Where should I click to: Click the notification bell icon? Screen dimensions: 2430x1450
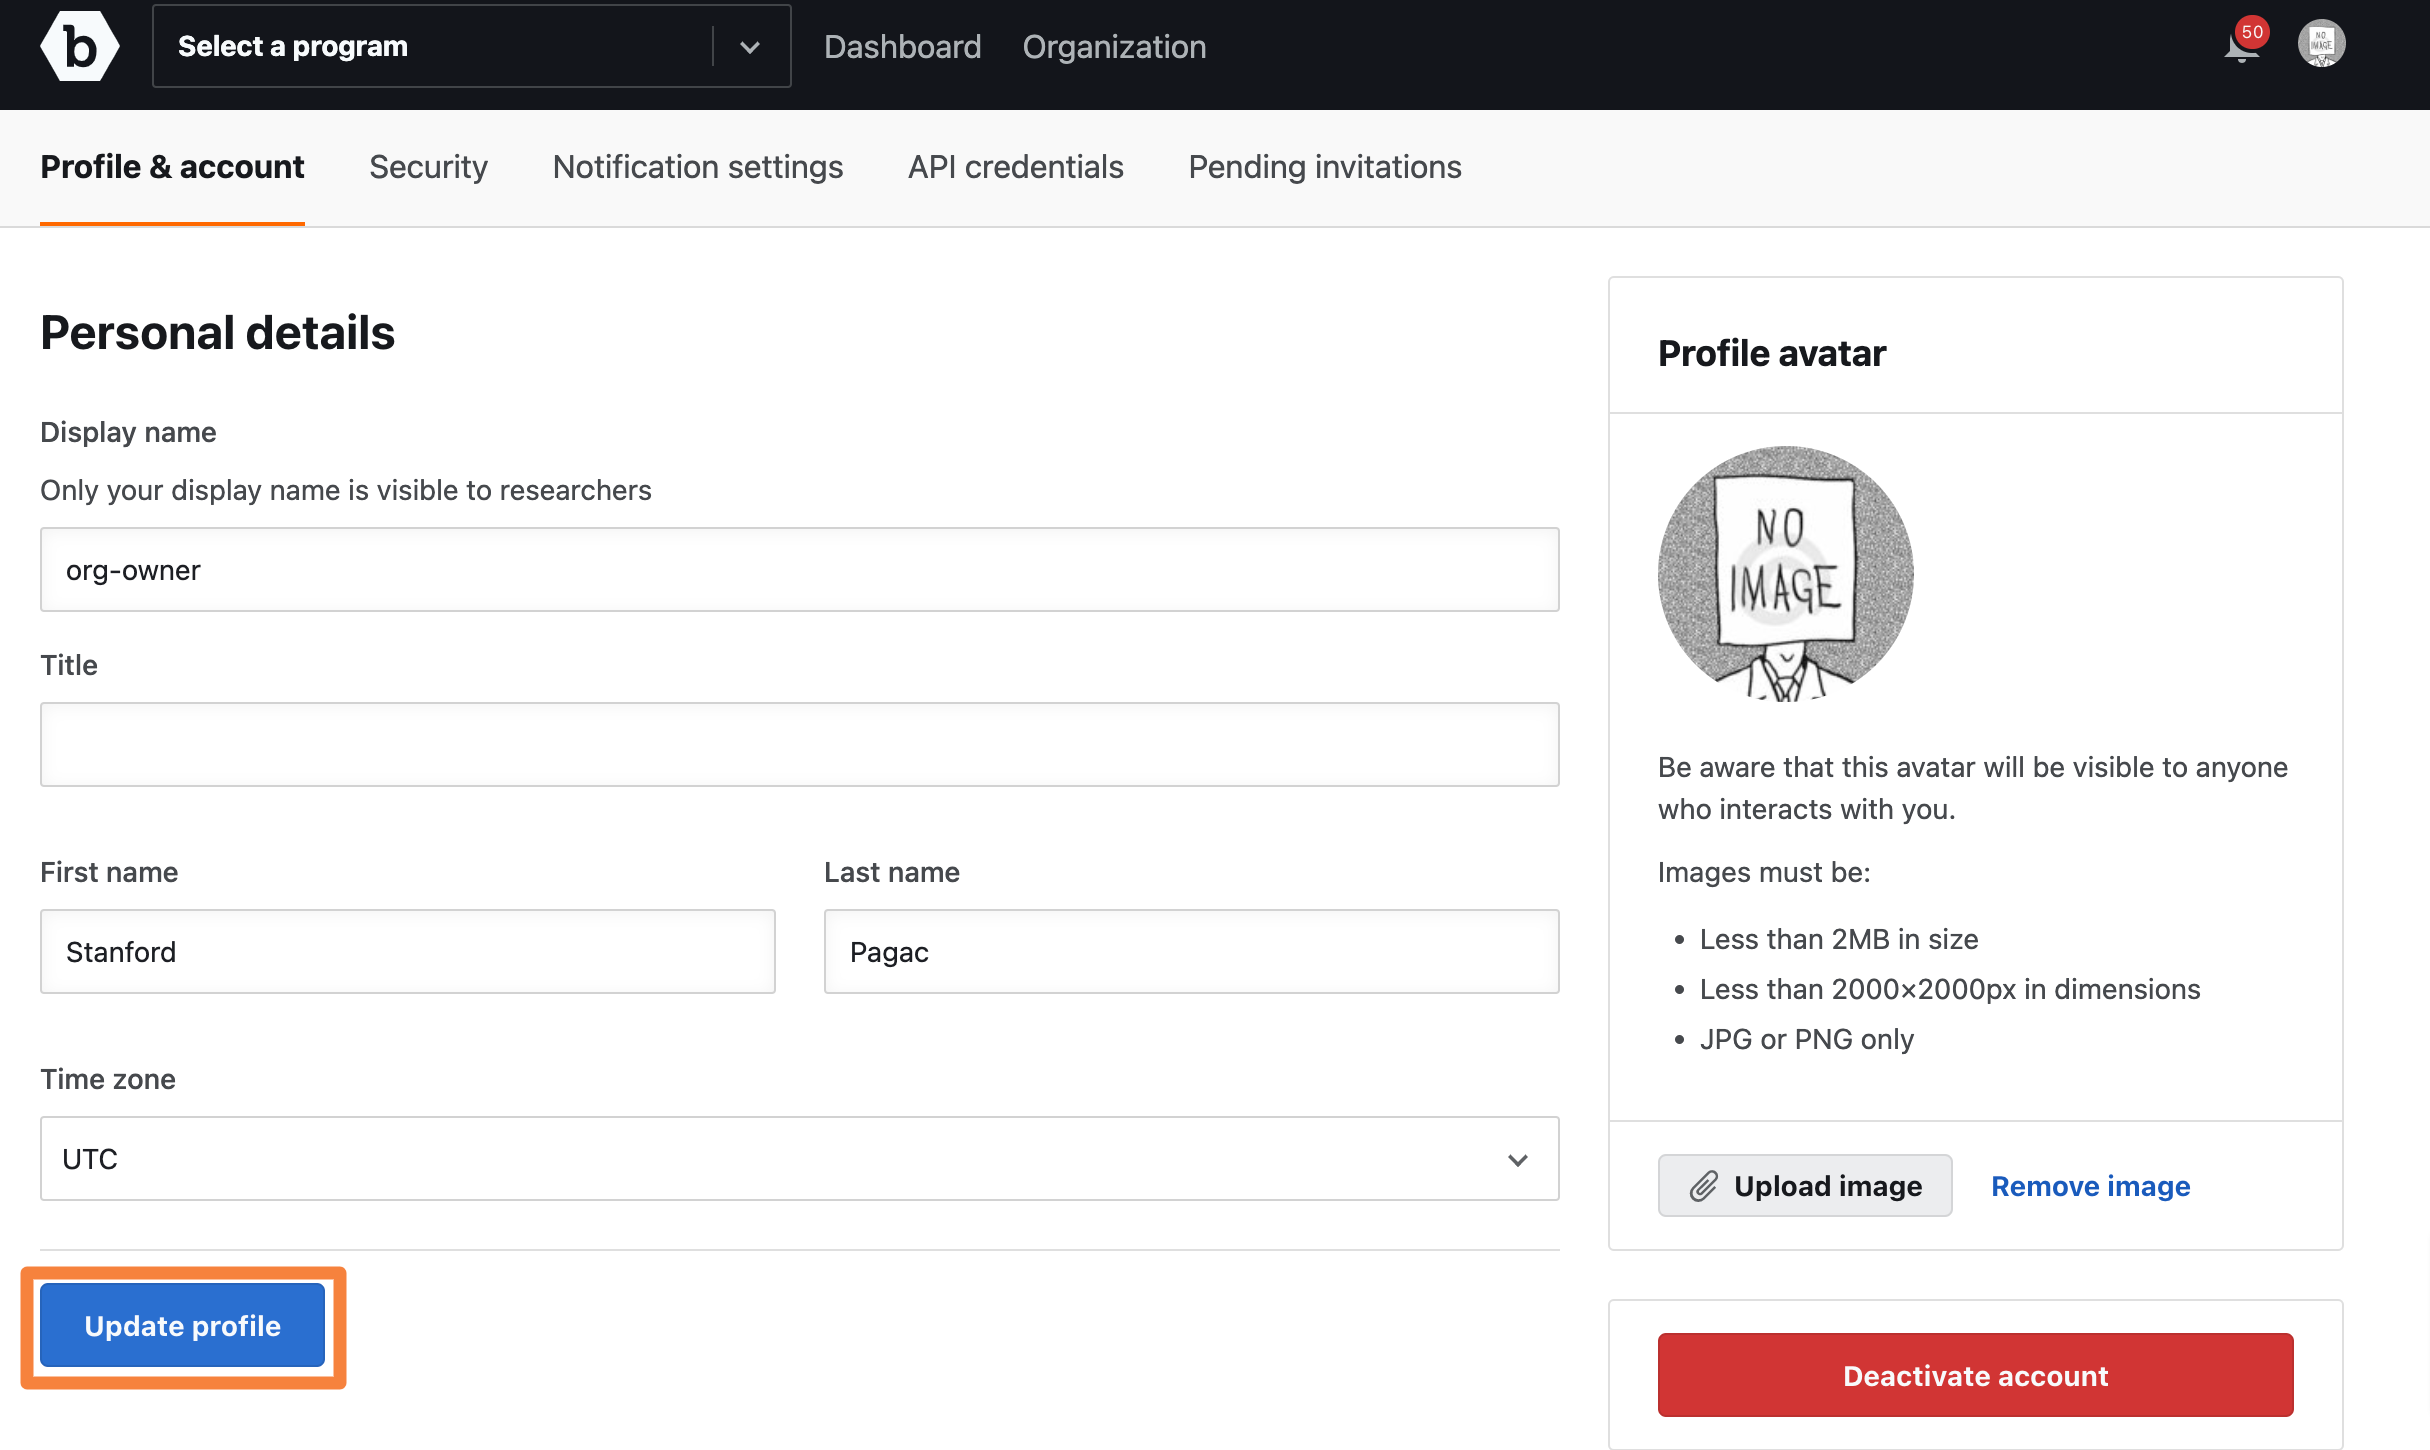2240,47
